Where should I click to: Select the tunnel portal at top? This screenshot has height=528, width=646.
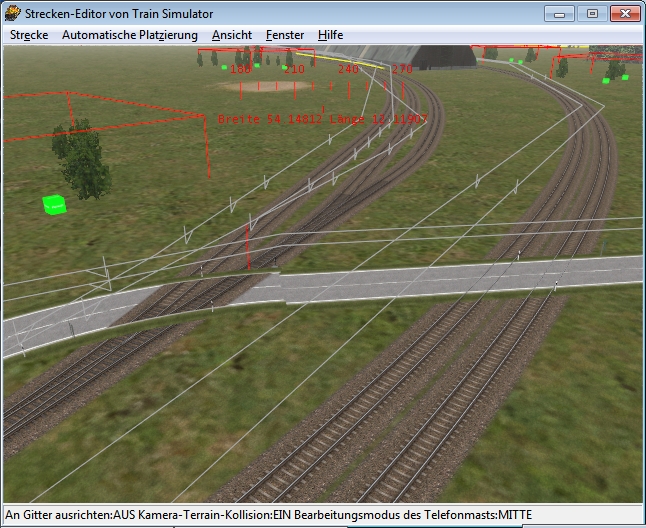(420, 55)
